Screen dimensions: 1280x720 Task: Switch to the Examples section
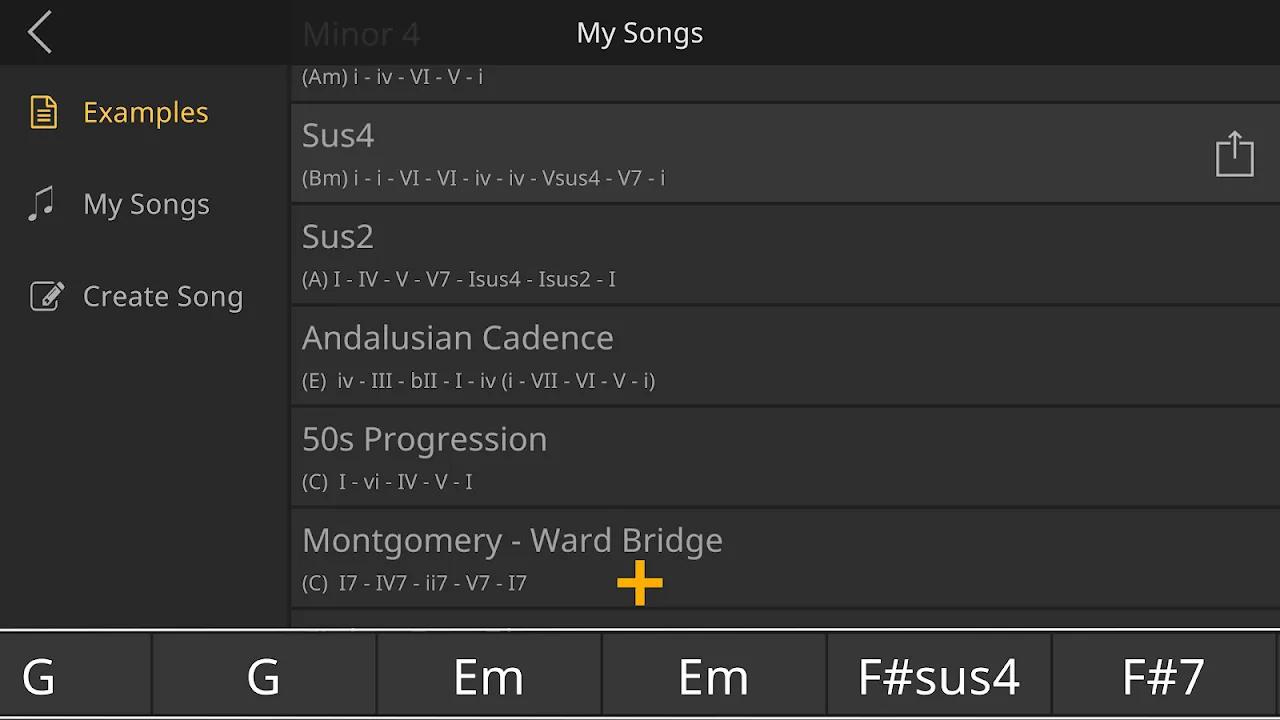pyautogui.click(x=145, y=112)
